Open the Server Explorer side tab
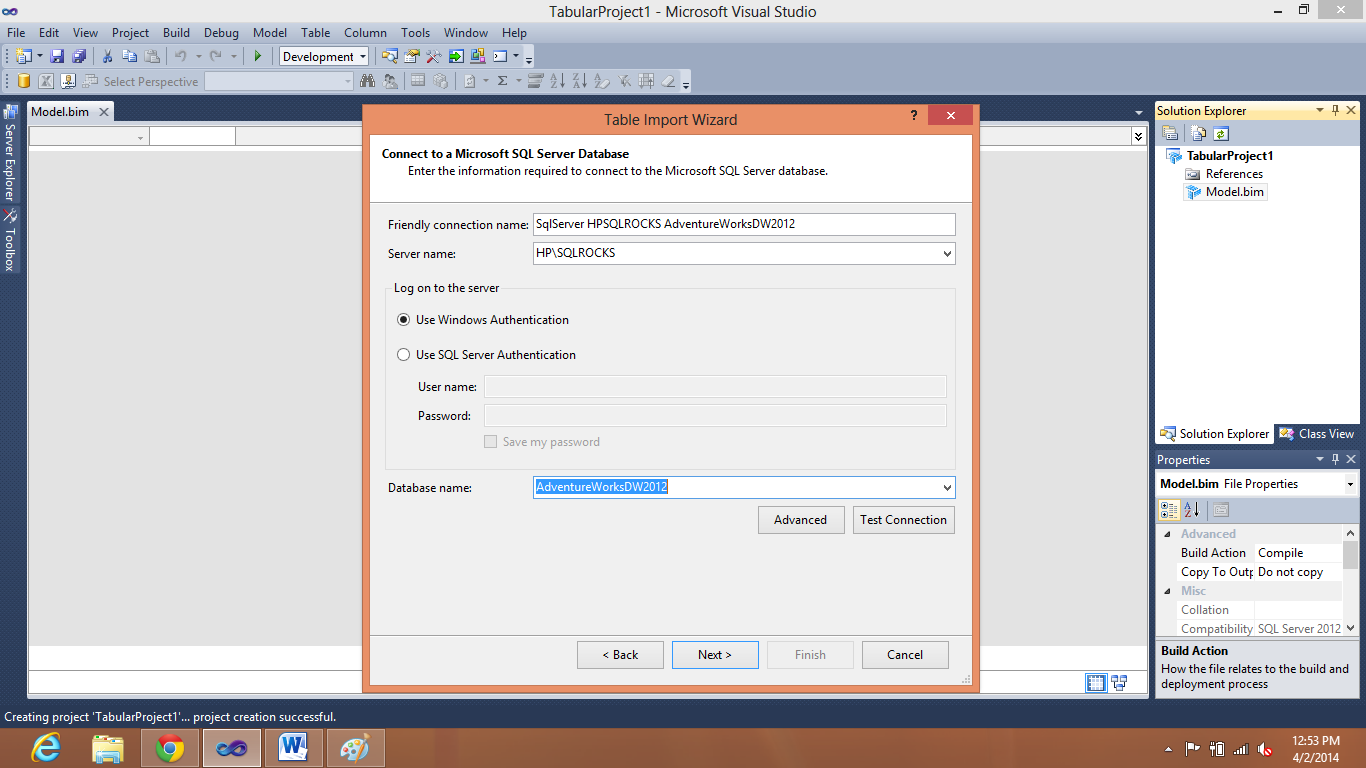This screenshot has height=768, width=1366. [11, 154]
